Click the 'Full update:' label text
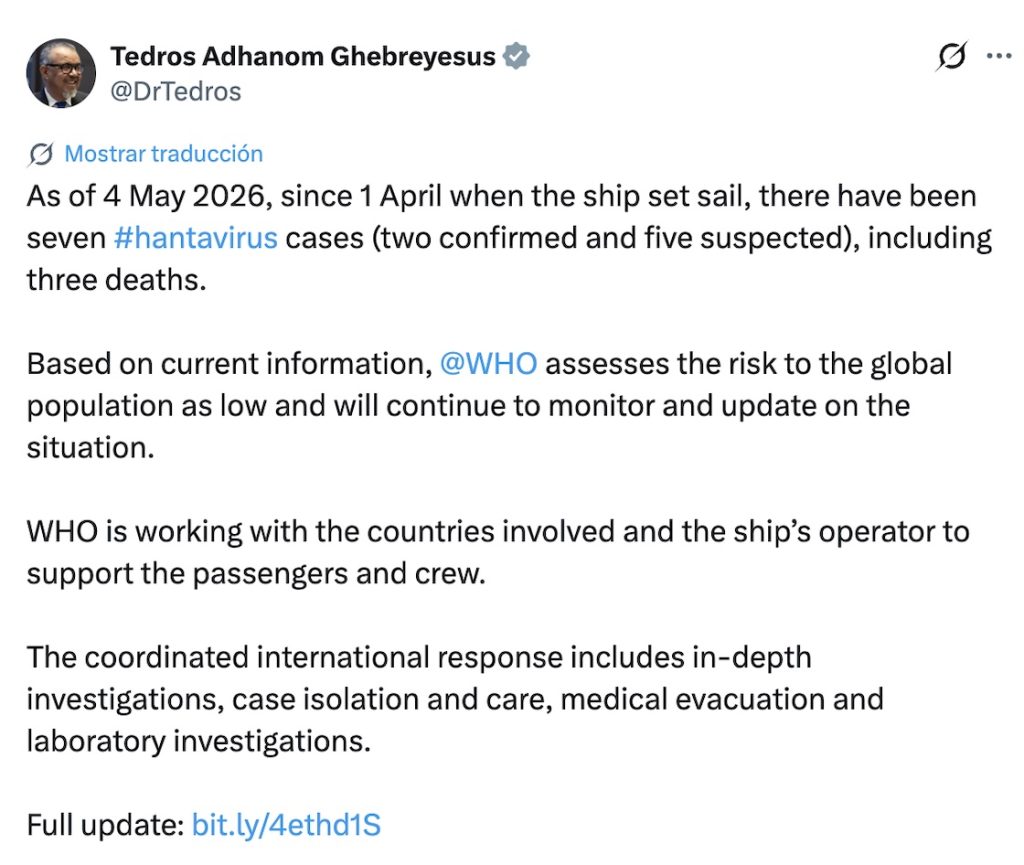The width and height of the screenshot is (1024, 865). [106, 825]
